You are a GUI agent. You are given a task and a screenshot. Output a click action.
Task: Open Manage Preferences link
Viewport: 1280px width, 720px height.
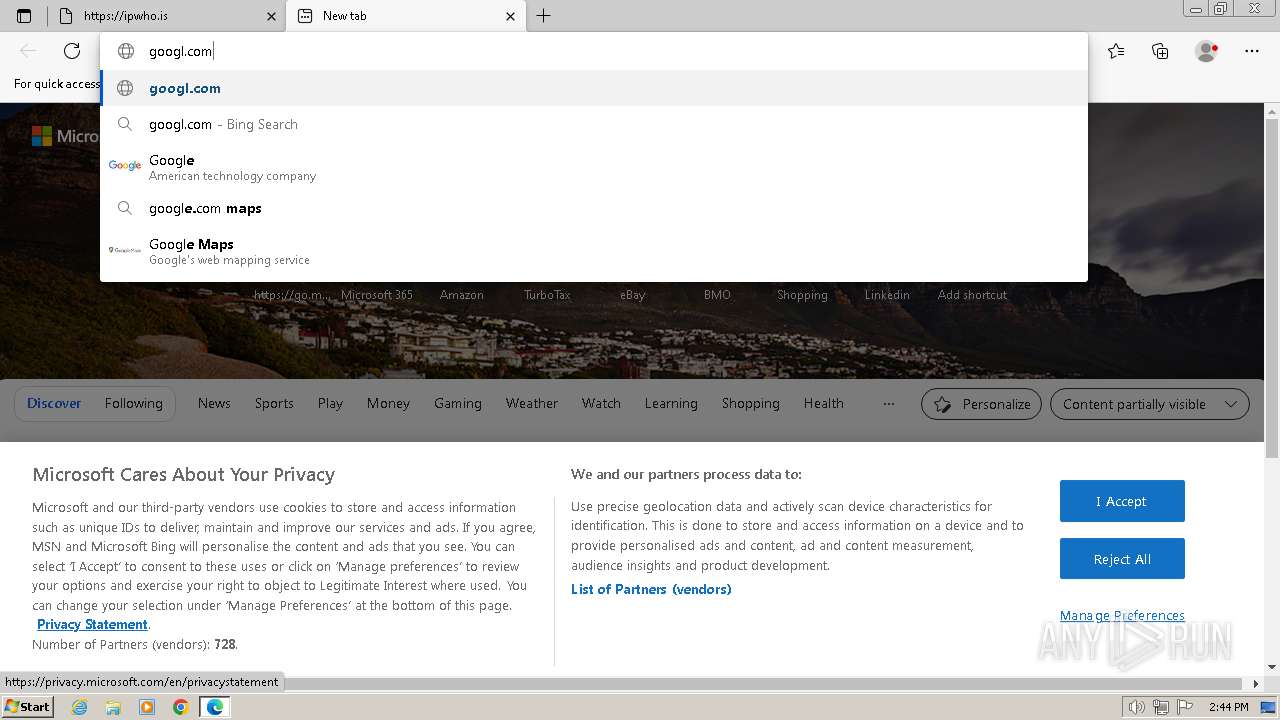(1122, 615)
